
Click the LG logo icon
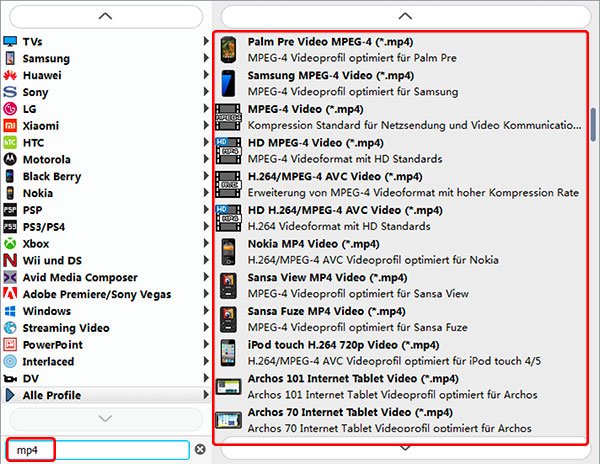tap(10, 109)
